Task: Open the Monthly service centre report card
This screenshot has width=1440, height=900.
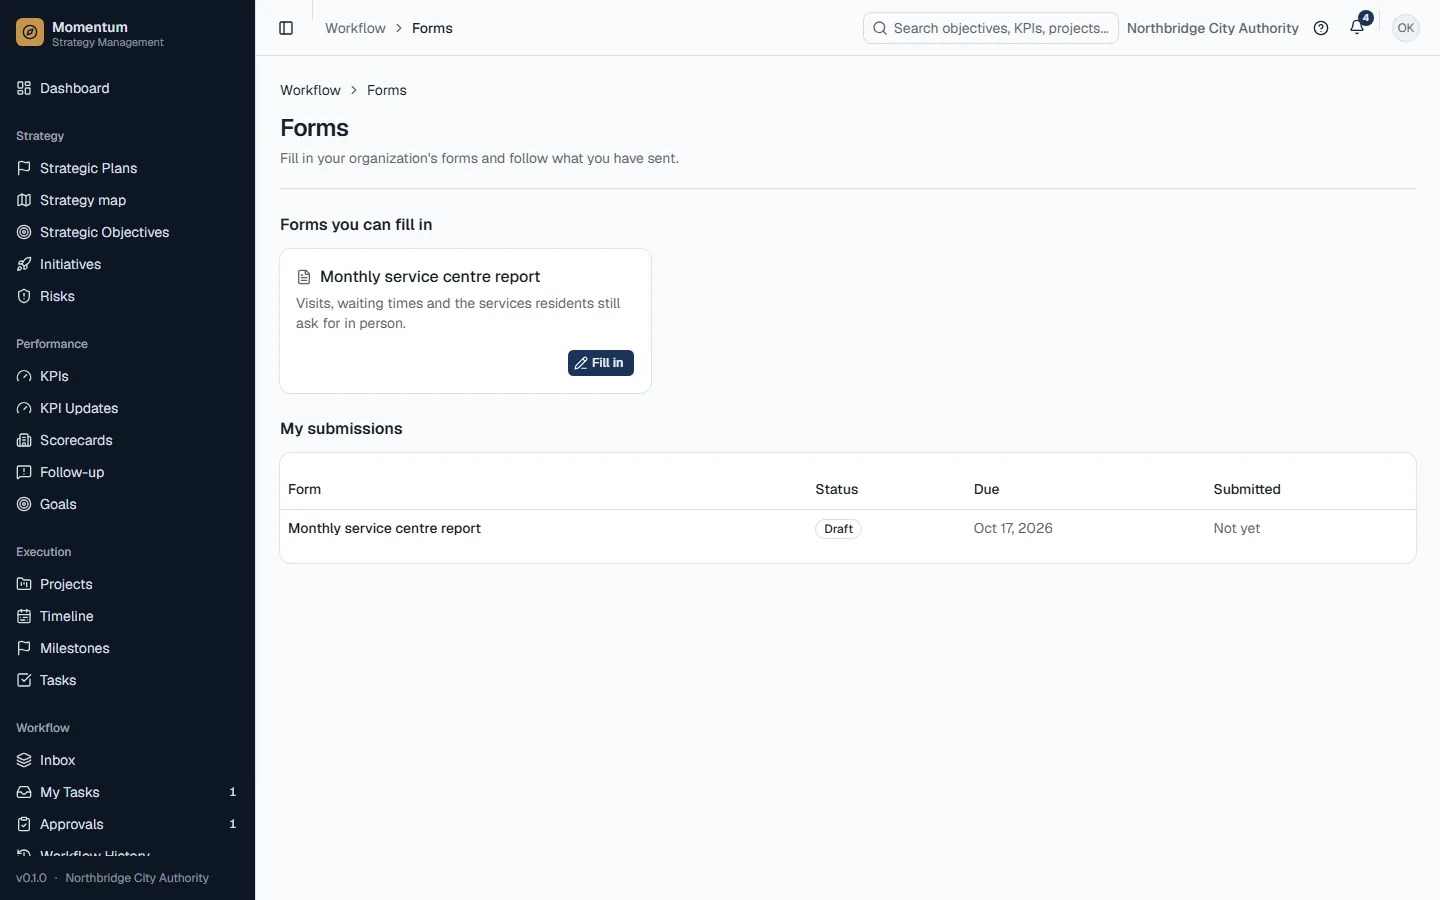Action: pos(466,321)
